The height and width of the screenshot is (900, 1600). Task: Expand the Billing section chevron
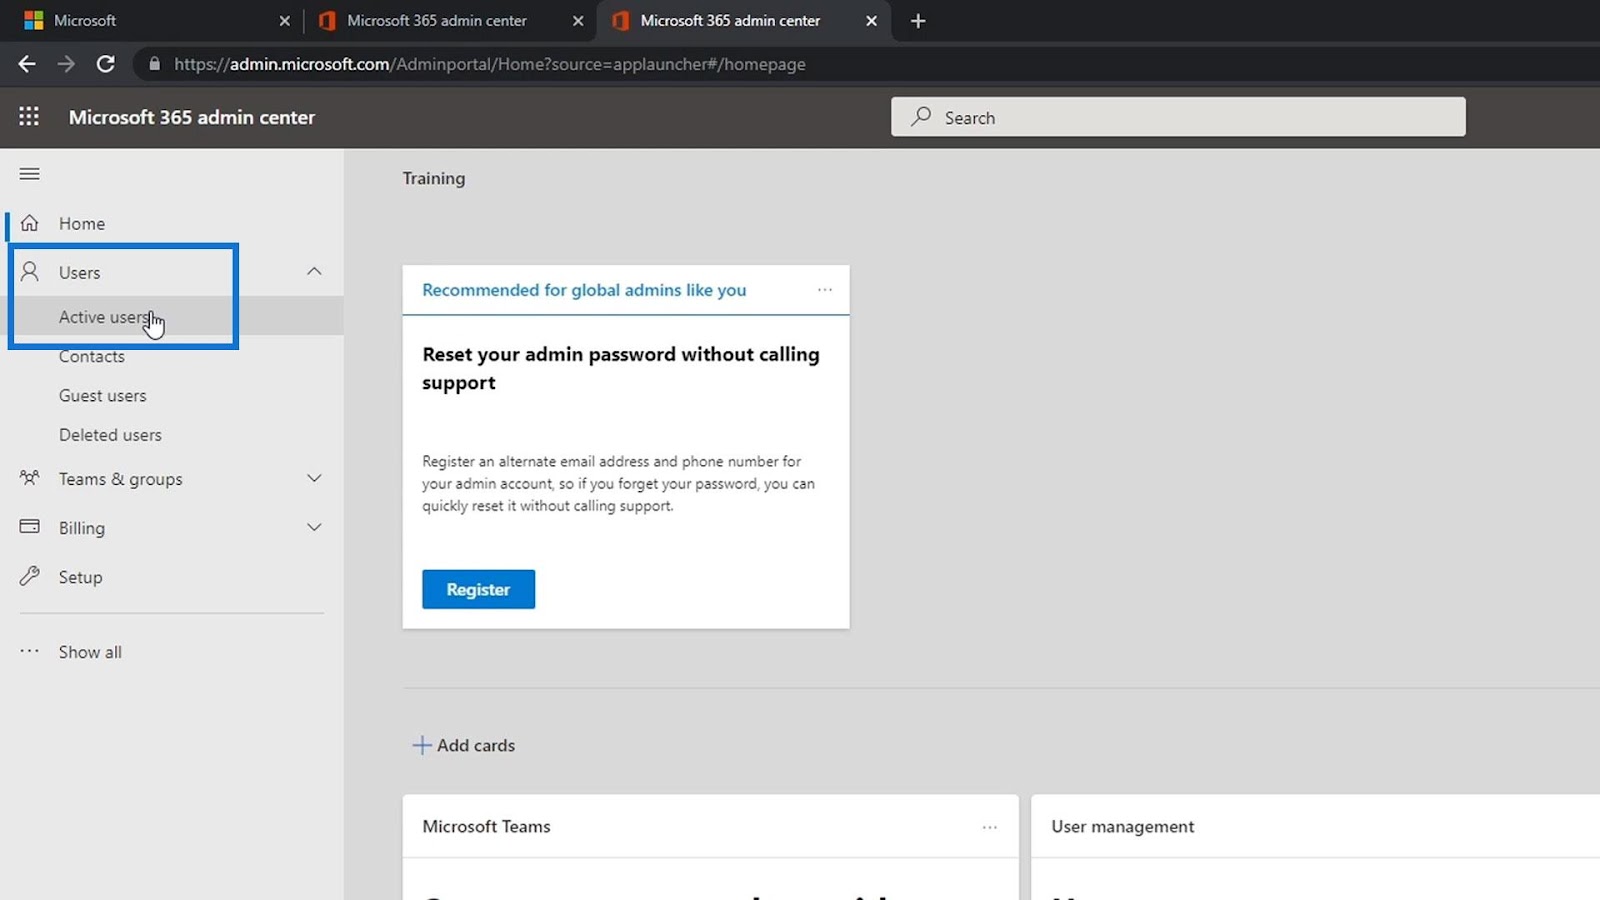point(314,527)
